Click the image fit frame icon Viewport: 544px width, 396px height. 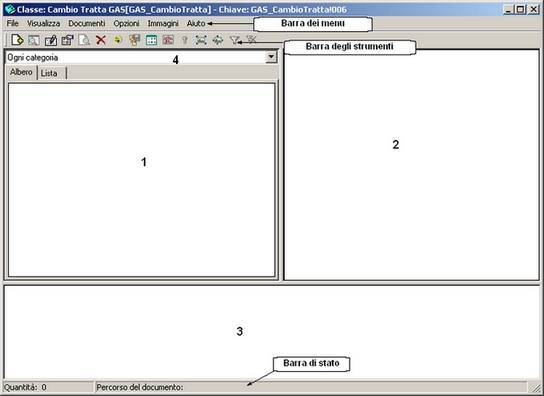201,40
